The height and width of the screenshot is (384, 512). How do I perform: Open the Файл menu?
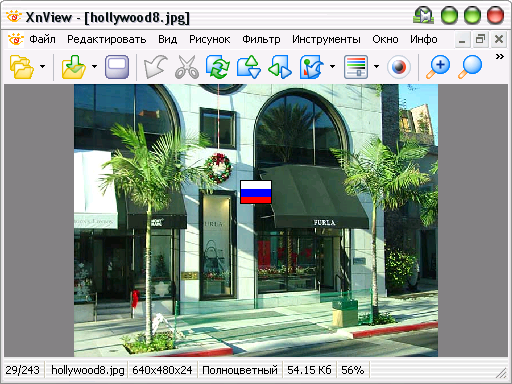(42, 39)
